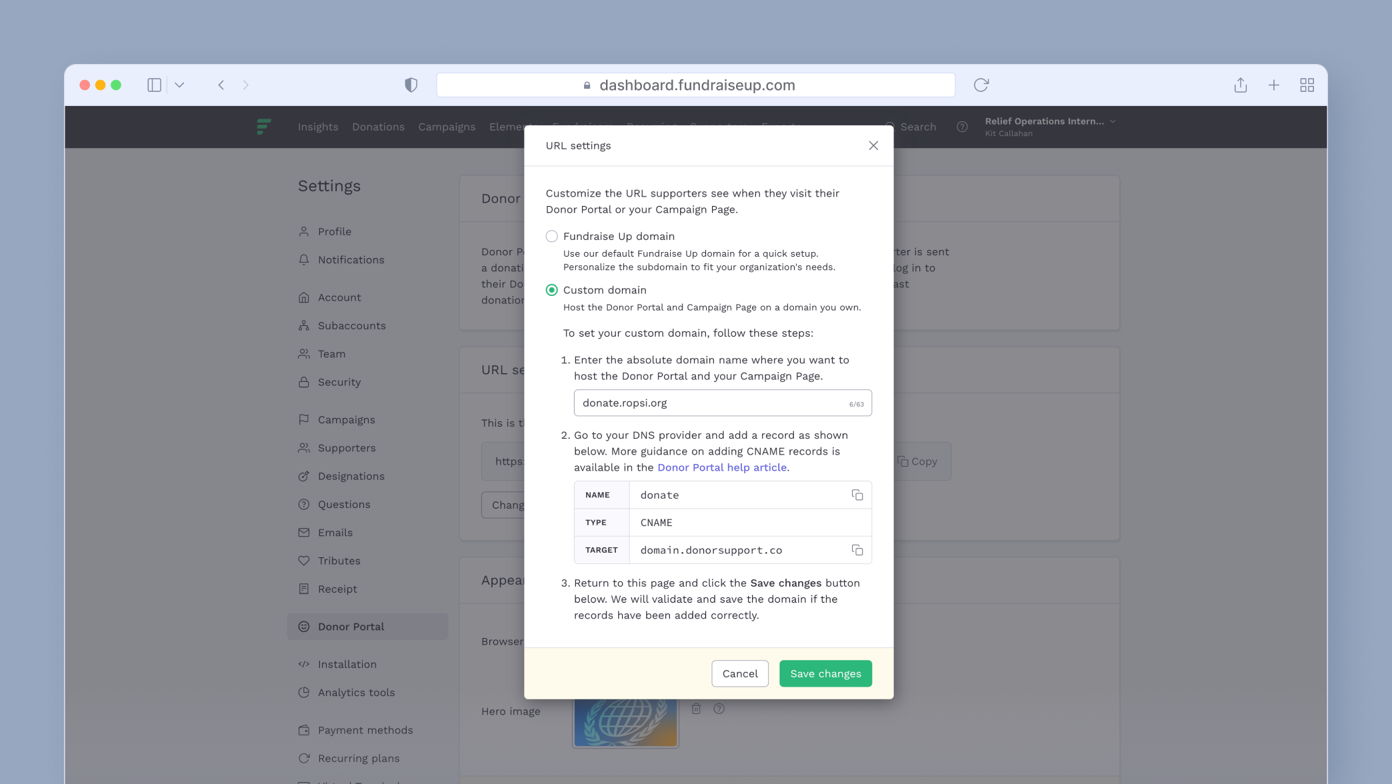Click the Save changes button
This screenshot has height=784, width=1392.
(x=825, y=673)
